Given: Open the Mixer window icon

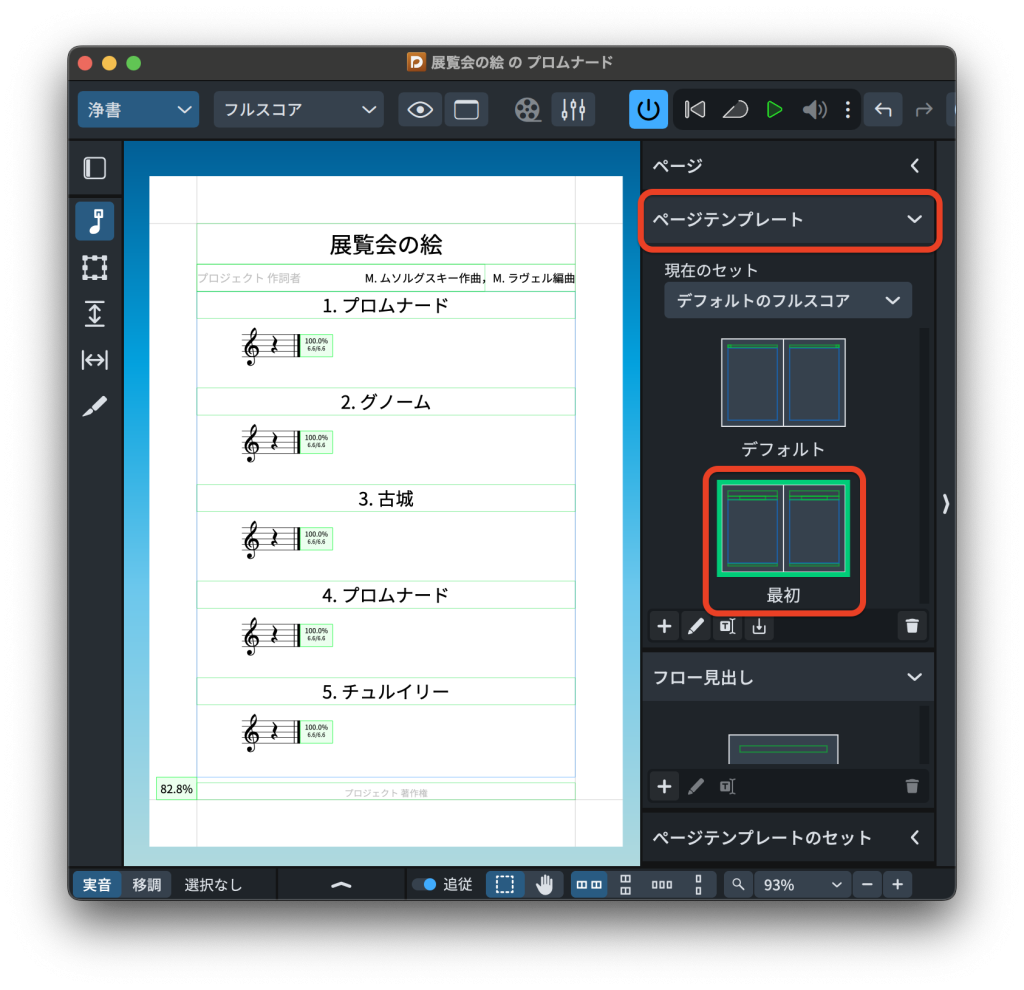Looking at the screenshot, I should click(x=573, y=110).
